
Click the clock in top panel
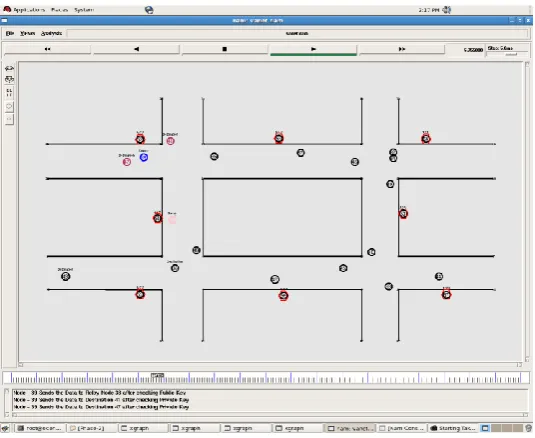(429, 10)
